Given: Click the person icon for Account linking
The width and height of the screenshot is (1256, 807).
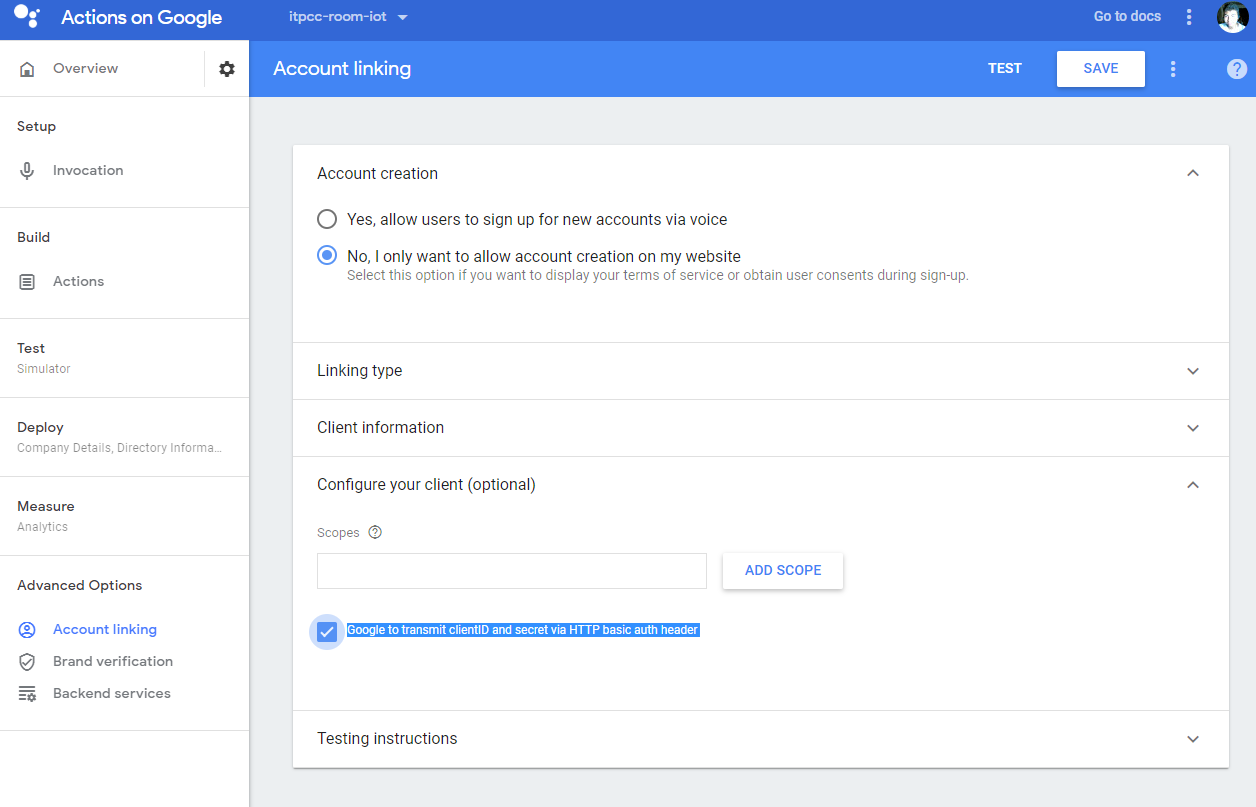Looking at the screenshot, I should click(27, 630).
